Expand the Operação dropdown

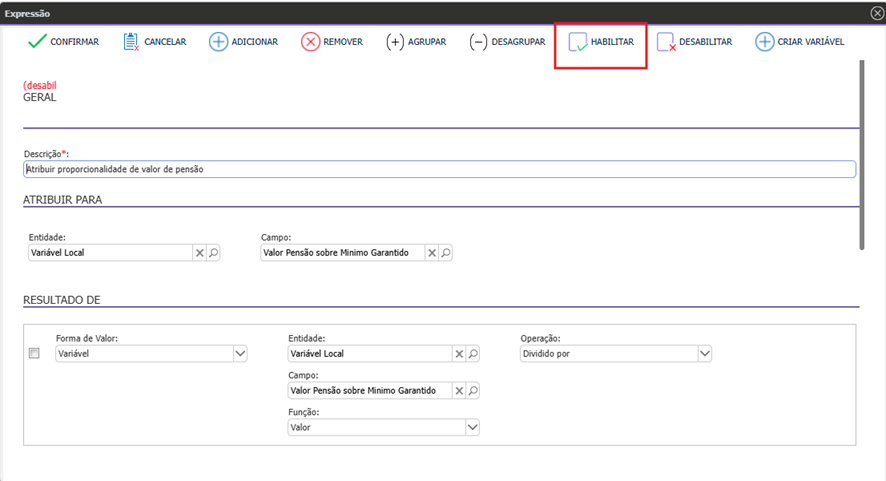(704, 353)
